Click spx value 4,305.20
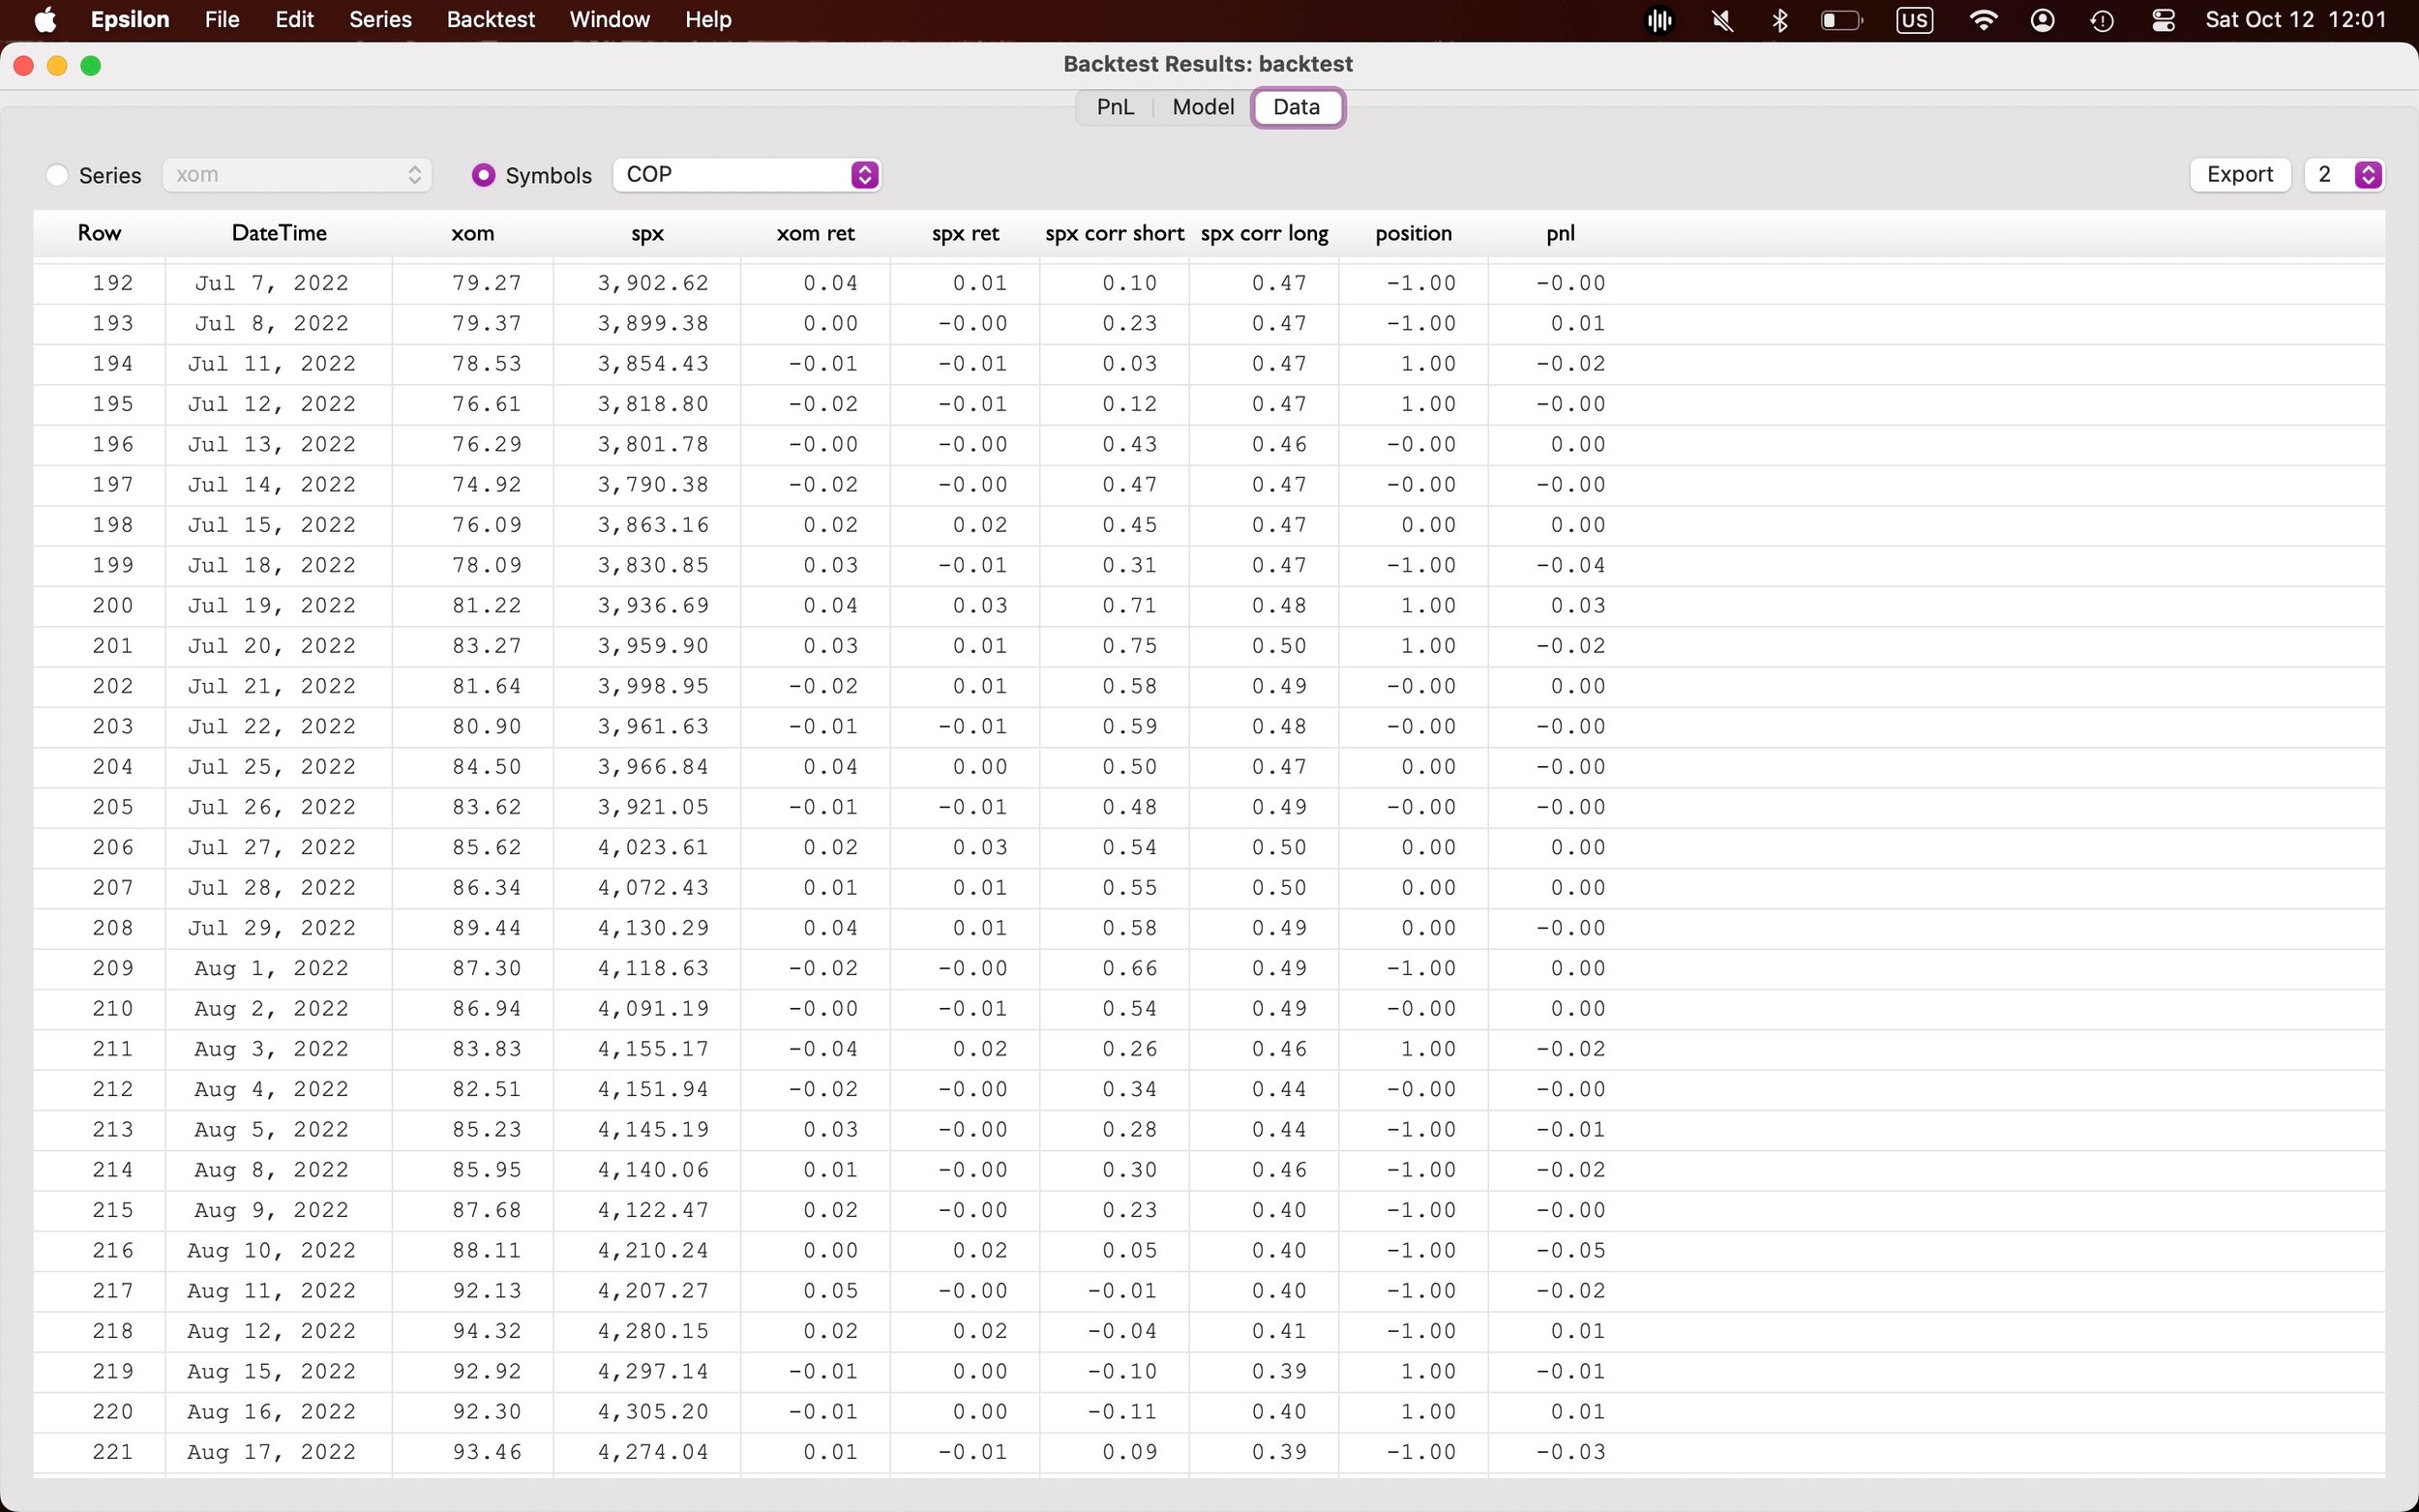The height and width of the screenshot is (1512, 2419). click(x=653, y=1412)
